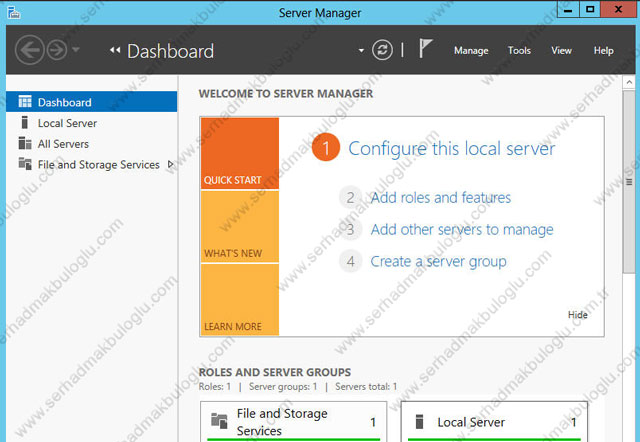Hide the welcome tile

click(578, 315)
